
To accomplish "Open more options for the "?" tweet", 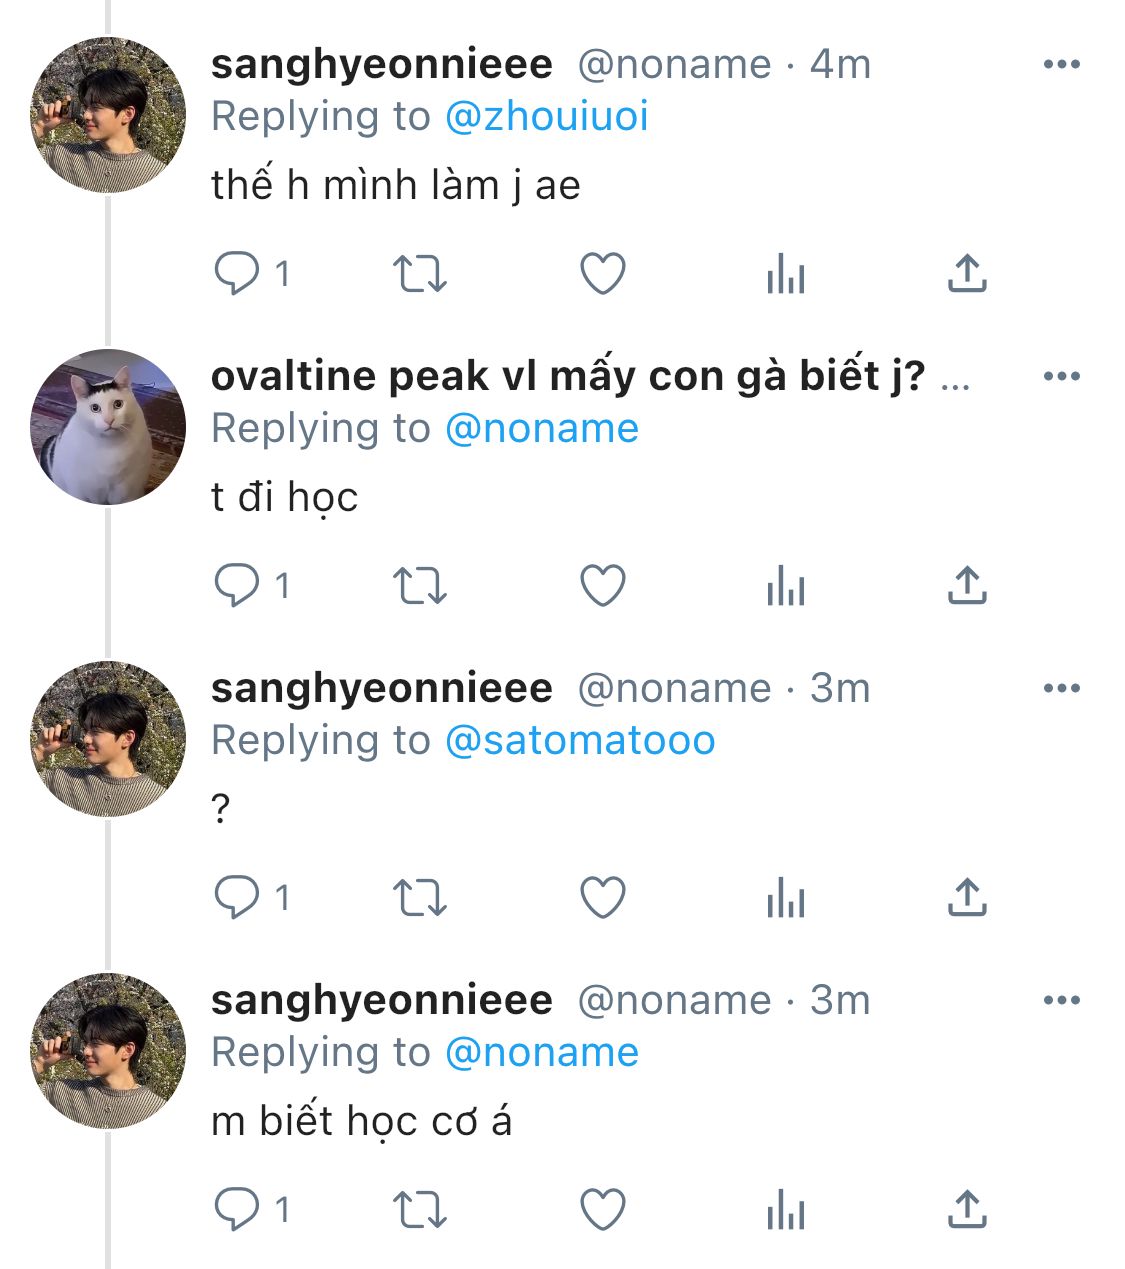I will coord(1061,689).
